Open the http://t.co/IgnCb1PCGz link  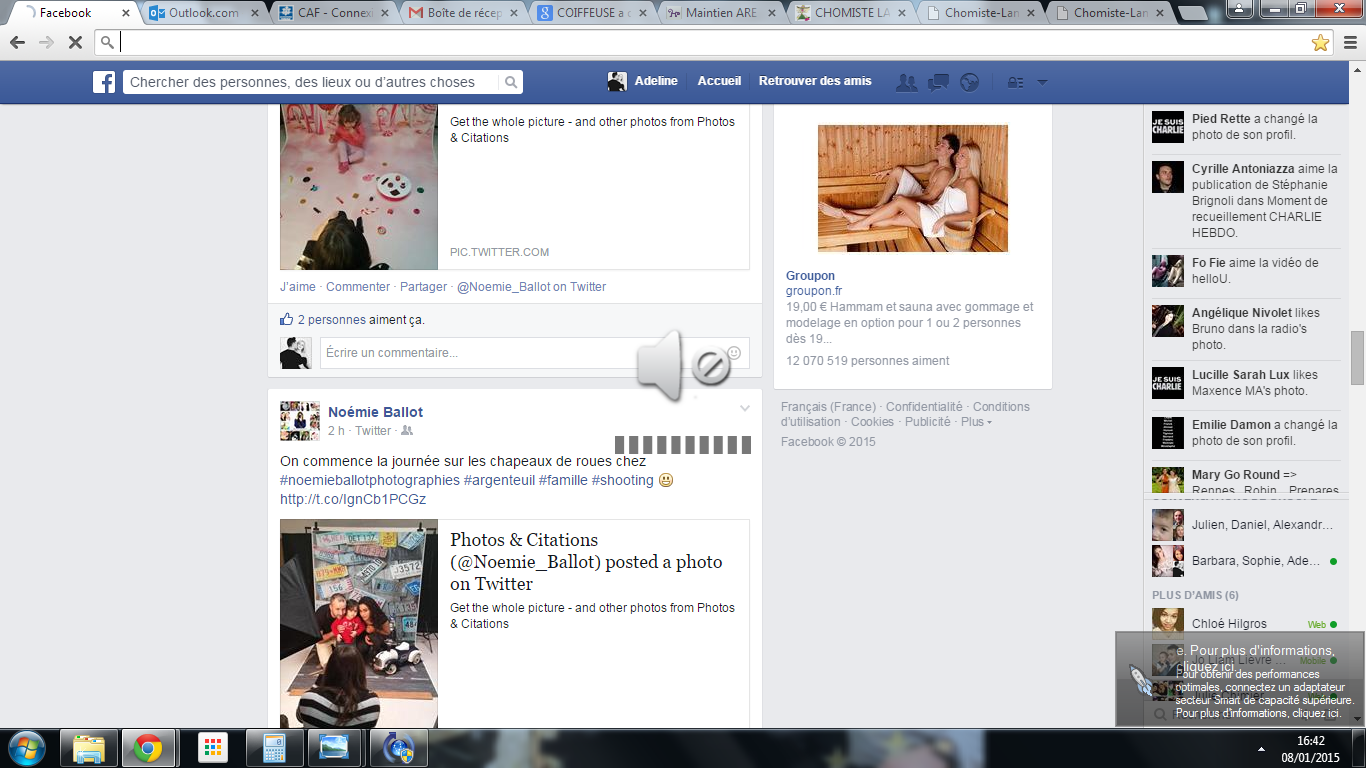click(x=353, y=499)
